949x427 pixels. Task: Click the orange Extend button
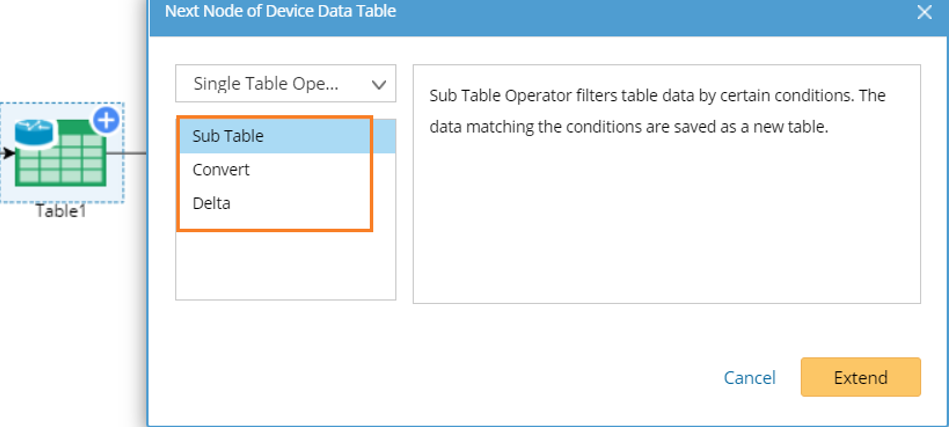[x=860, y=377]
